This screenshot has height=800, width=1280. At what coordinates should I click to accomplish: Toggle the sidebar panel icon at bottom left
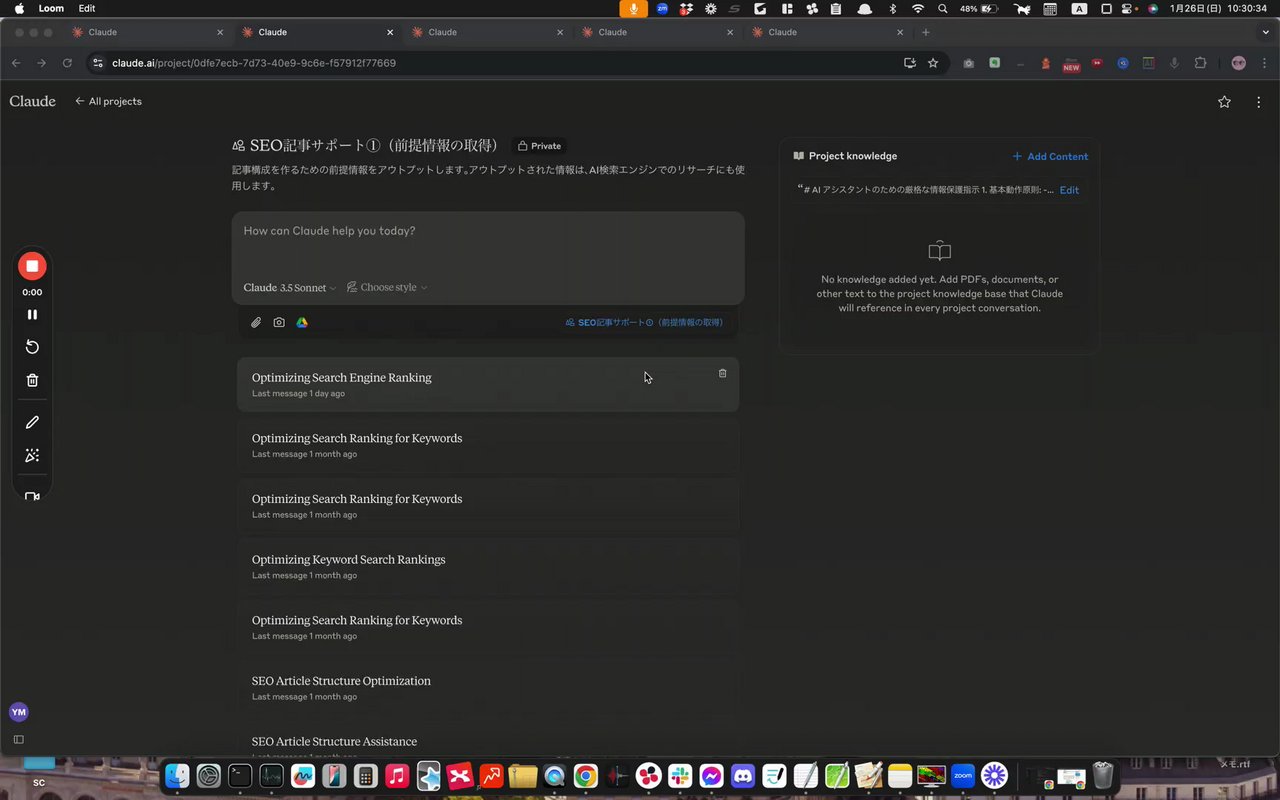tap(18, 740)
